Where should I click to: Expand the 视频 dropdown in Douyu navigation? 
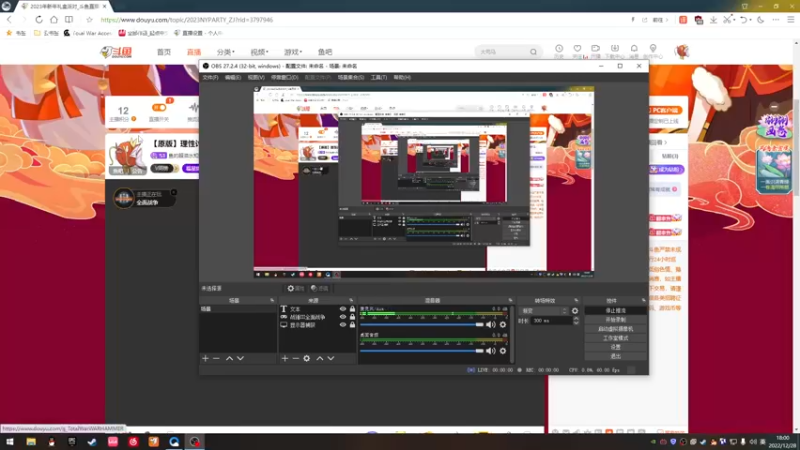pyautogui.click(x=259, y=52)
